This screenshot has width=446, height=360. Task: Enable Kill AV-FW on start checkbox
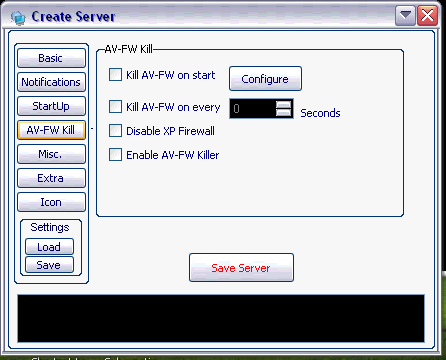coord(115,75)
